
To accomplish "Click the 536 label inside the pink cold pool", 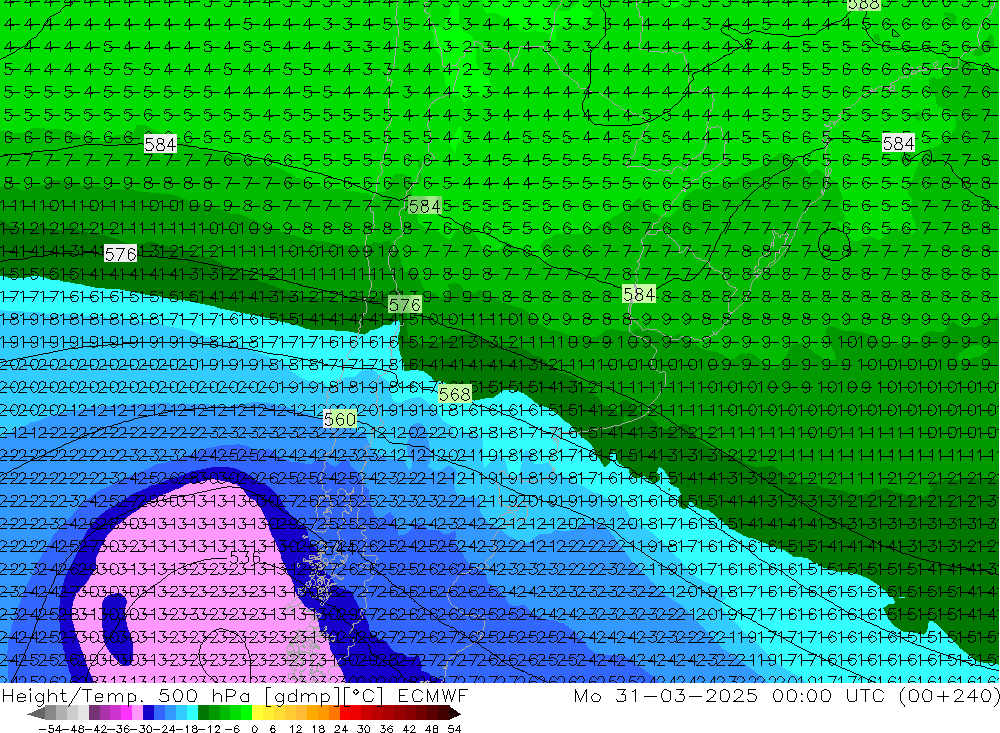I will point(245,558).
